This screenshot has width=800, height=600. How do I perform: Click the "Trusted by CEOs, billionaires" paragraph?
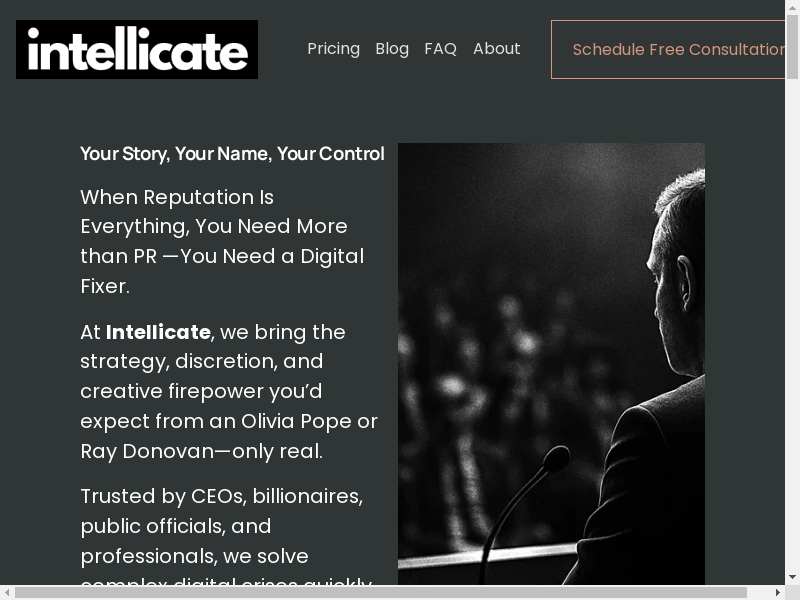coord(221,526)
